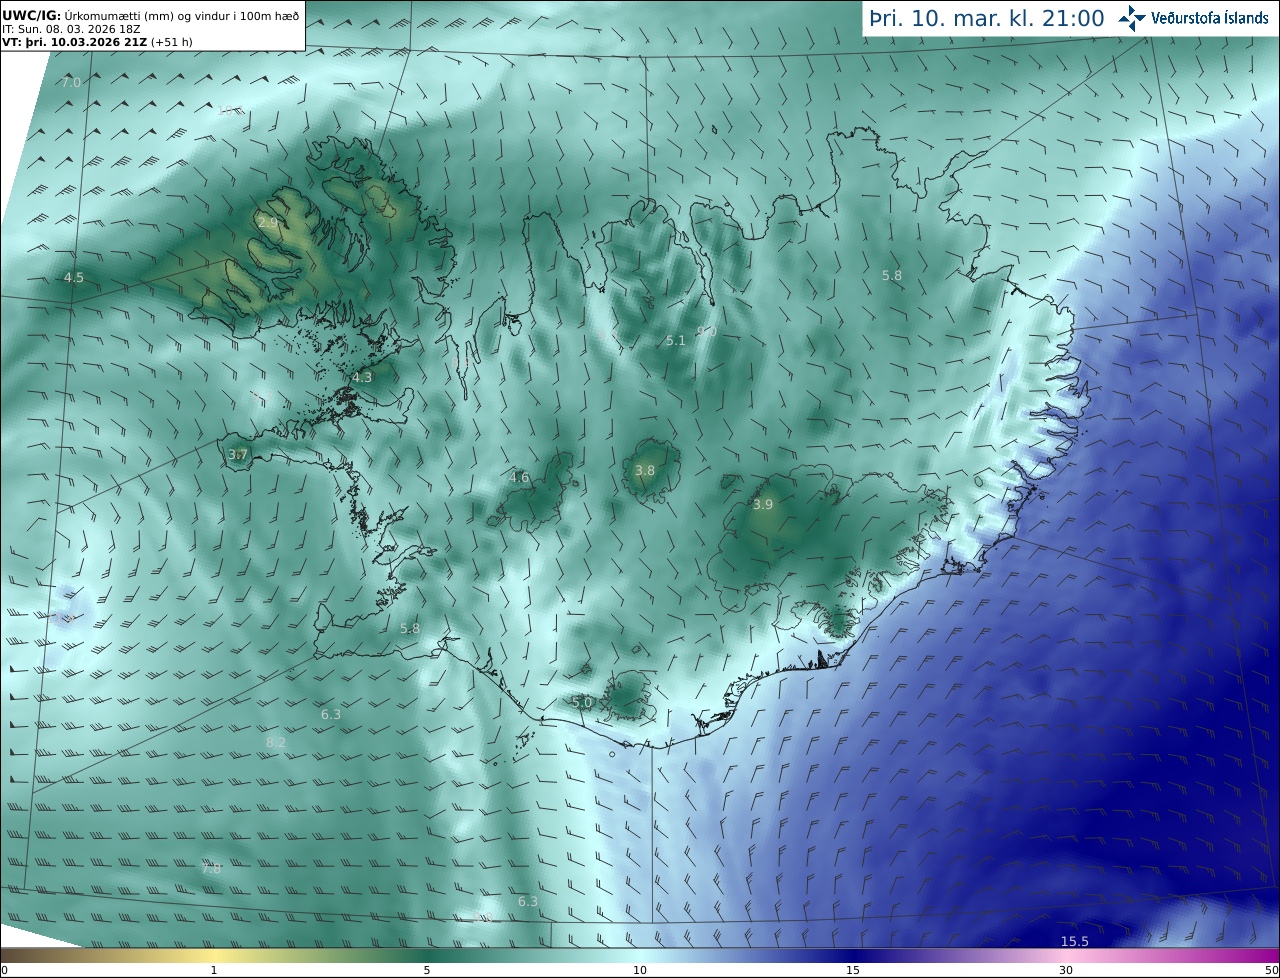Click the dark navy section of the colorbar

pos(853,955)
